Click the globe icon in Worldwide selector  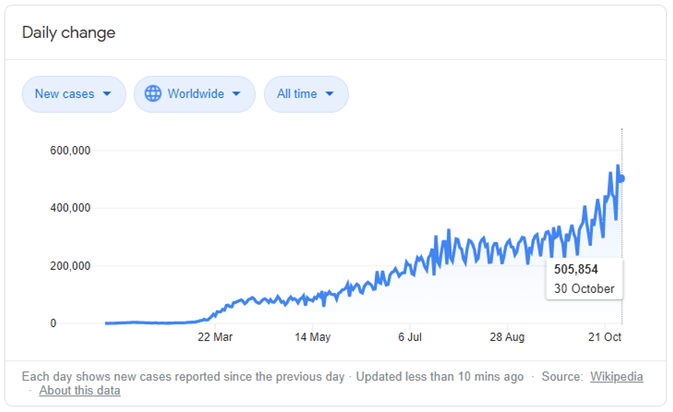153,94
